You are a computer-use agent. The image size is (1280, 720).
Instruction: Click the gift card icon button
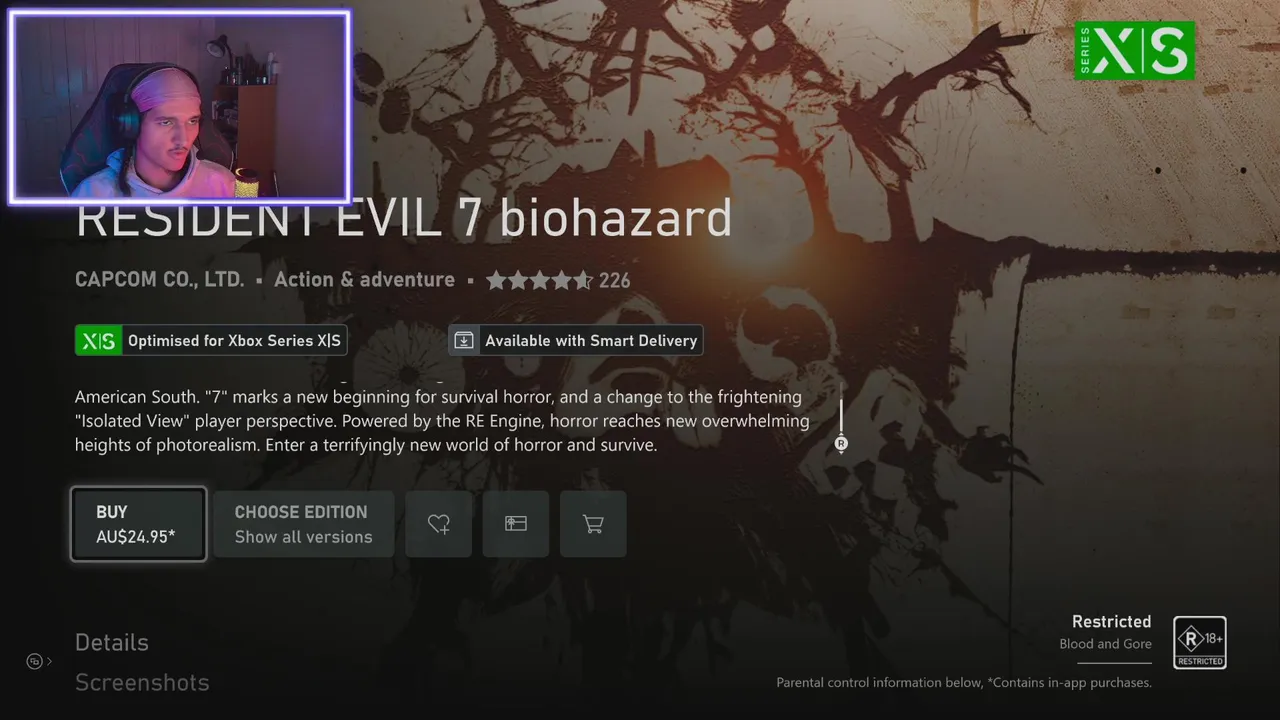click(x=516, y=524)
